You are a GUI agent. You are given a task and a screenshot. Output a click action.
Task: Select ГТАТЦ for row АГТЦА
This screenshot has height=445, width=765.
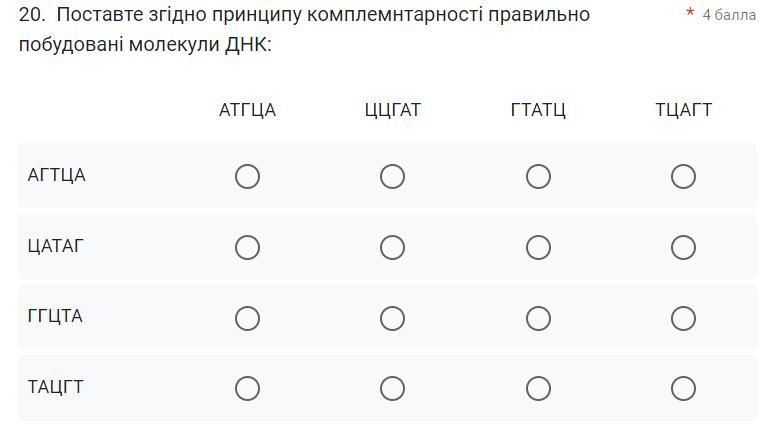click(538, 177)
